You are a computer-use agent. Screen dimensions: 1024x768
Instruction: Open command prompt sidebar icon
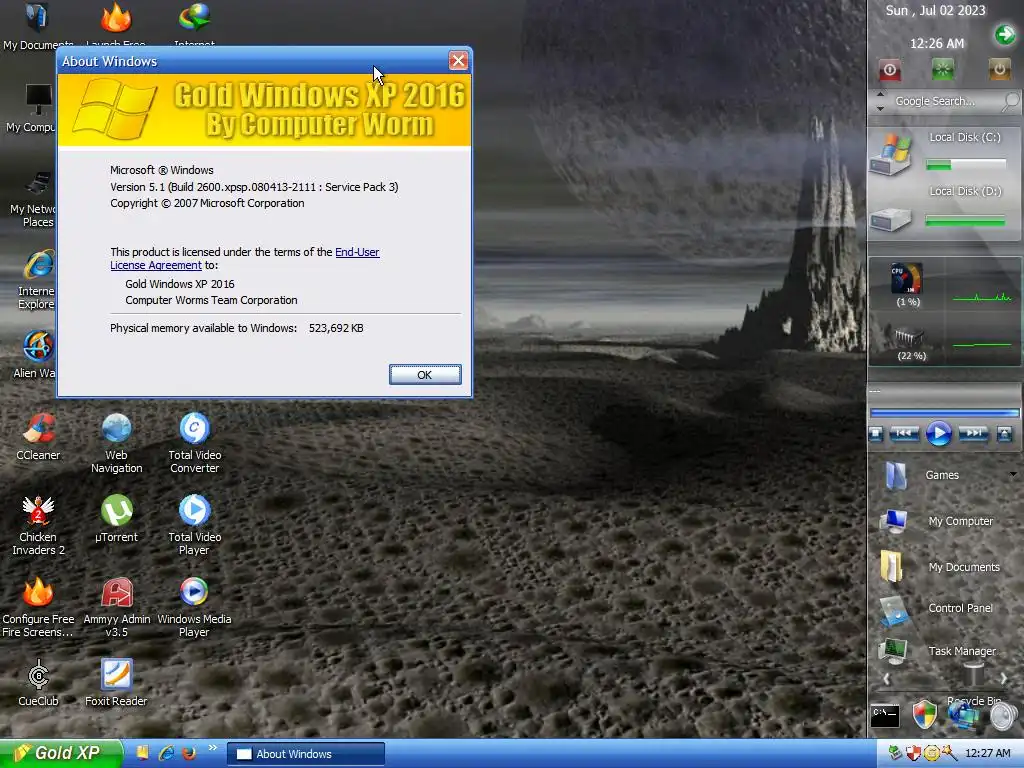885,716
